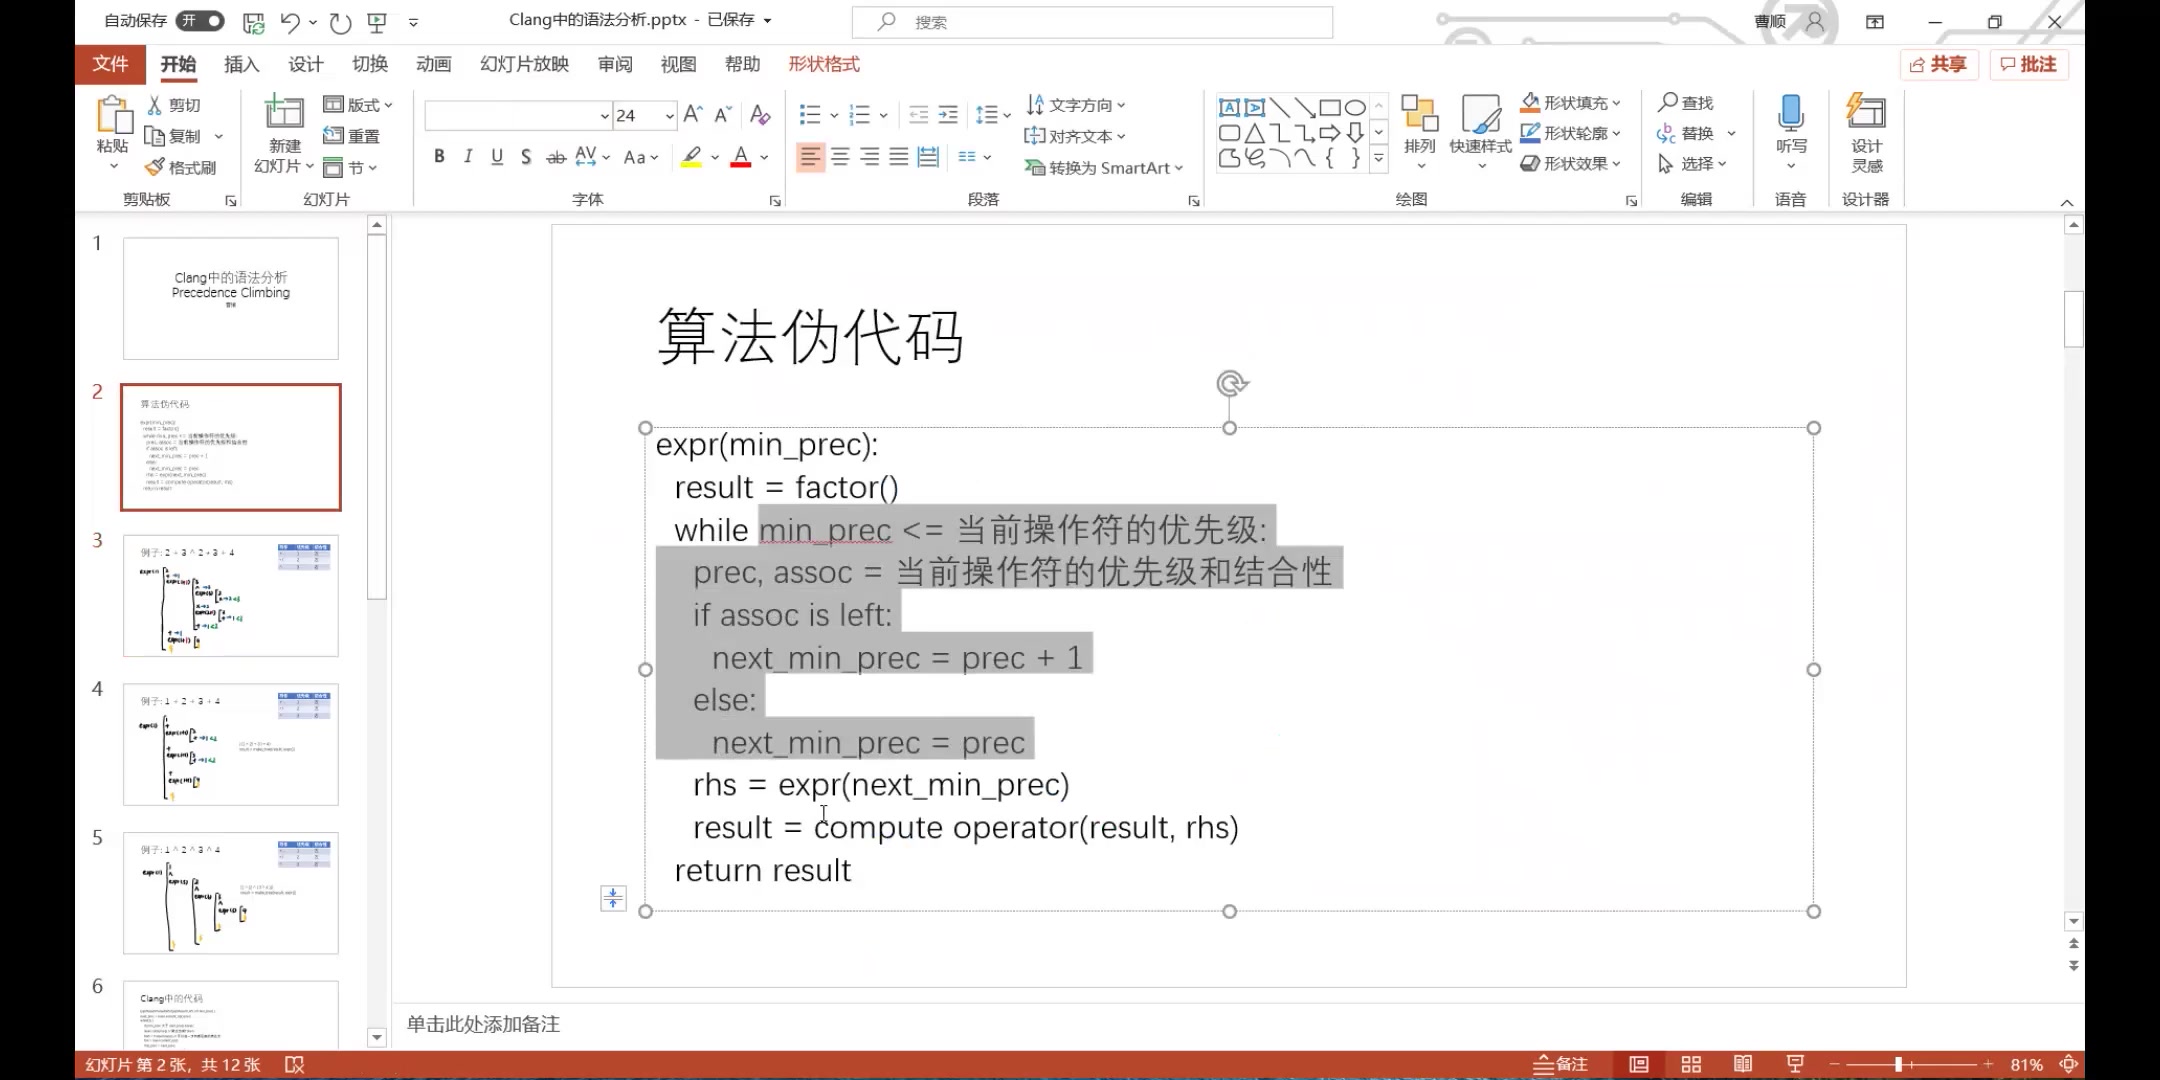Screen dimensions: 2160x1080
Task: Toggle Align Right button
Action: click(x=870, y=157)
